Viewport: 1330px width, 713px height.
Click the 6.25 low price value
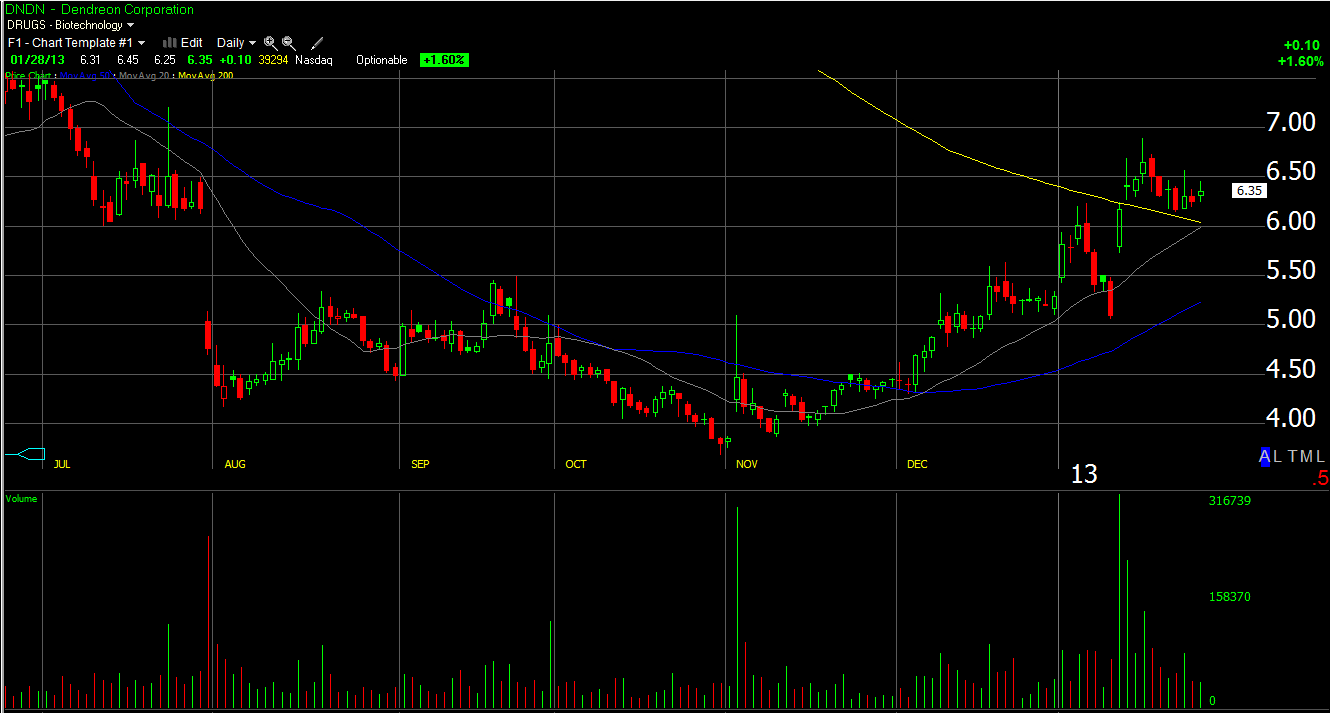tap(164, 60)
